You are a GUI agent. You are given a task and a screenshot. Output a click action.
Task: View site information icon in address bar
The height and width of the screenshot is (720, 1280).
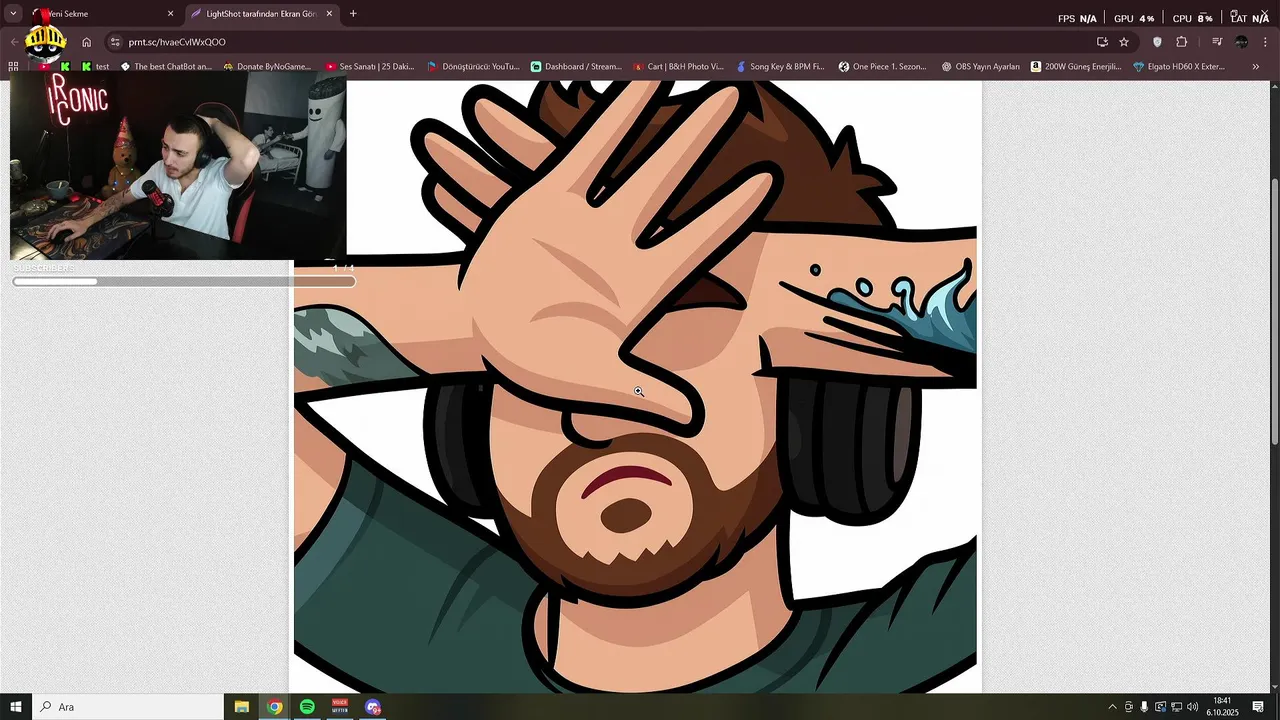(115, 42)
